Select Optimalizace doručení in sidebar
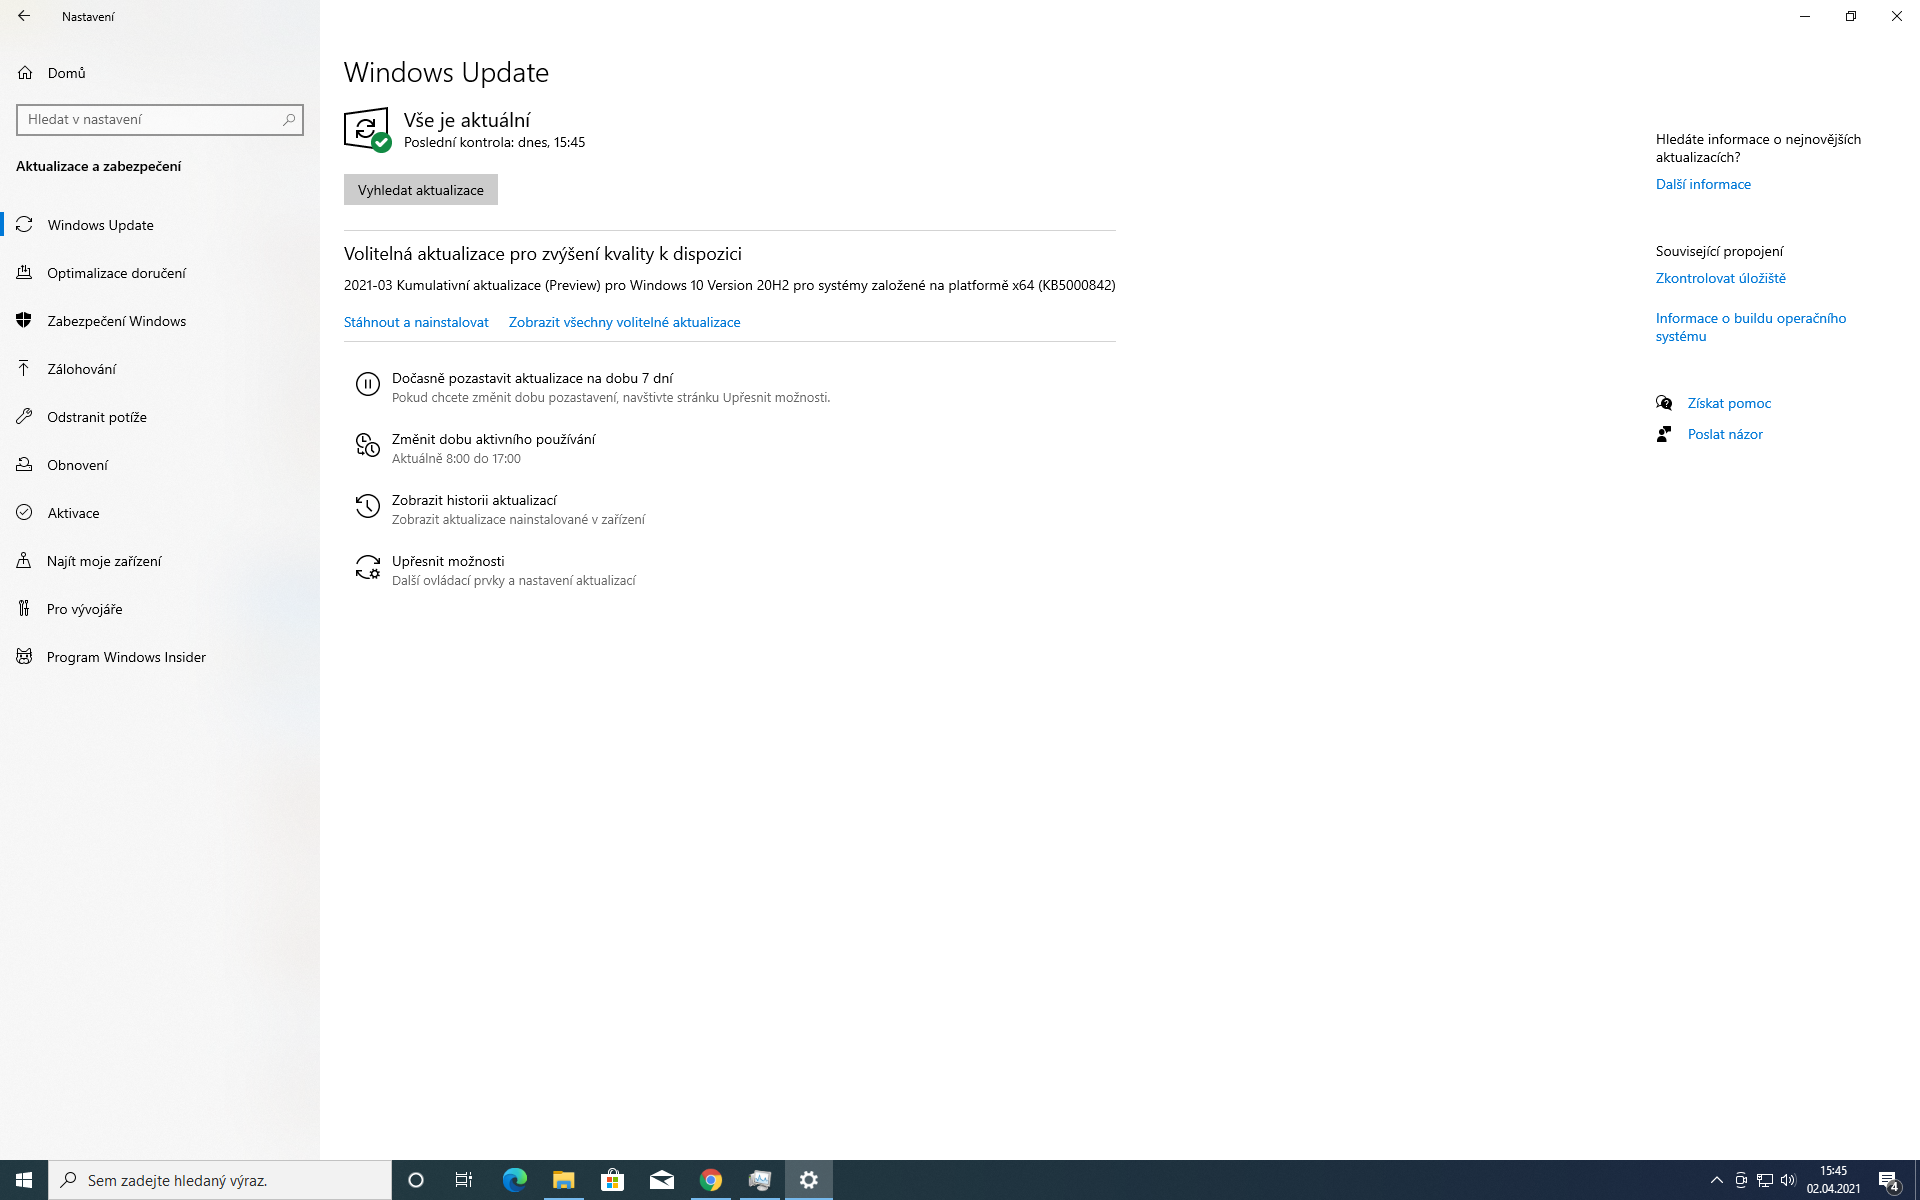Image resolution: width=1920 pixels, height=1200 pixels. tap(116, 273)
